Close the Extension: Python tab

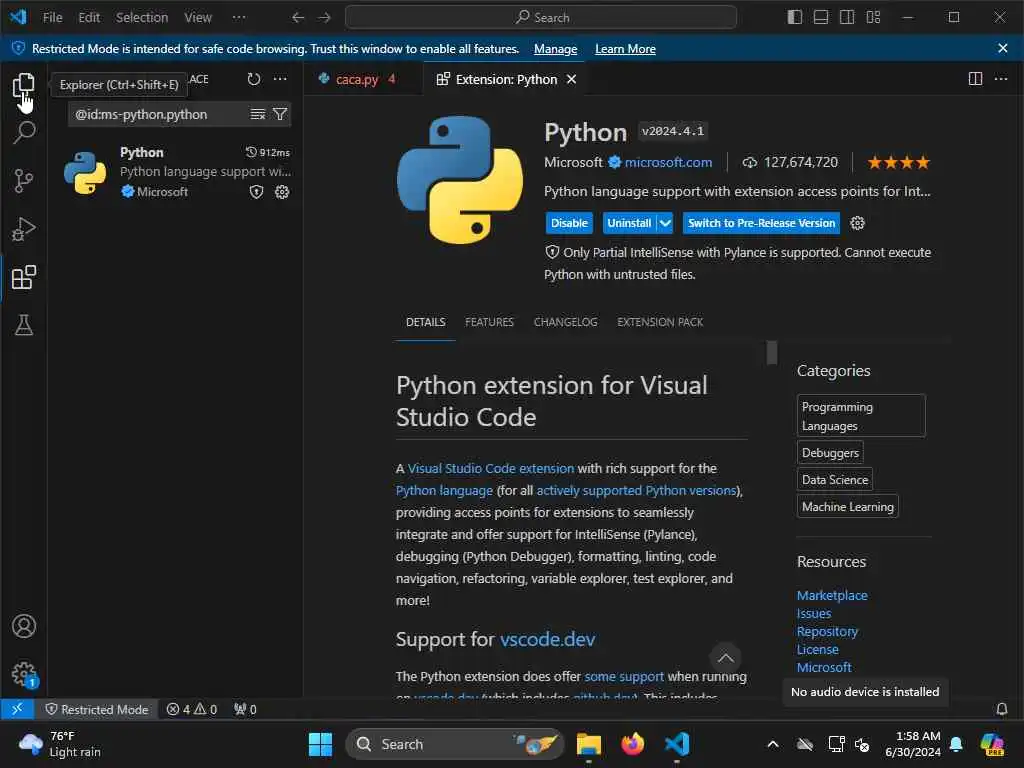pos(571,79)
